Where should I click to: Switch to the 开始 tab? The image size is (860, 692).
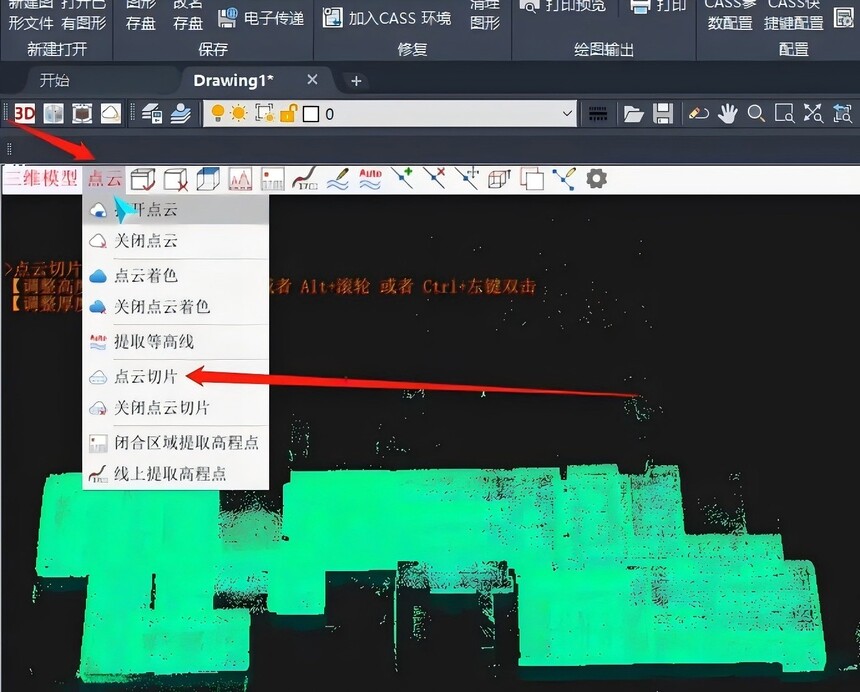click(x=54, y=81)
